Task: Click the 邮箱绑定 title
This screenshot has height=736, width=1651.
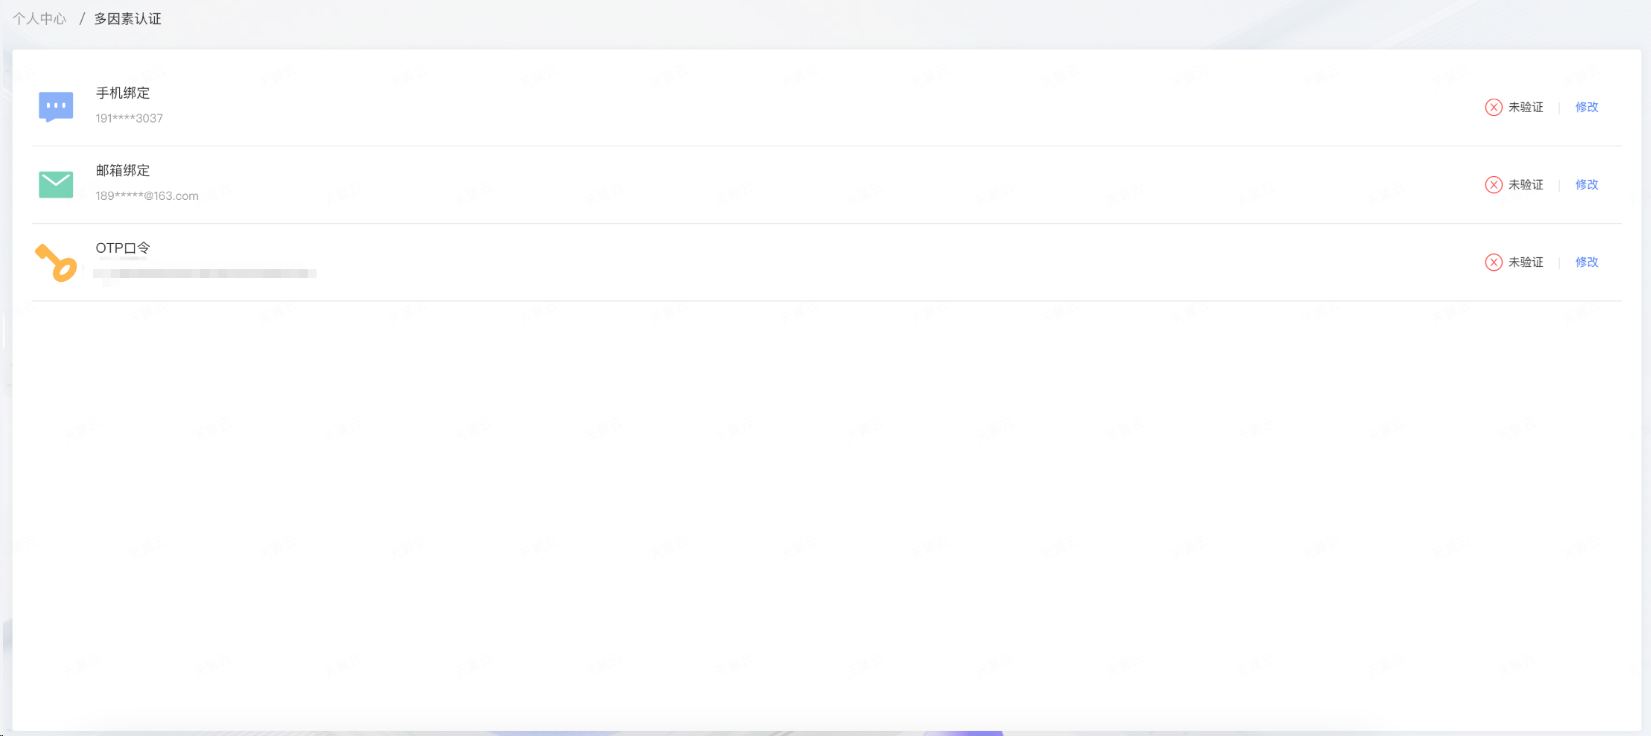Action: 123,171
